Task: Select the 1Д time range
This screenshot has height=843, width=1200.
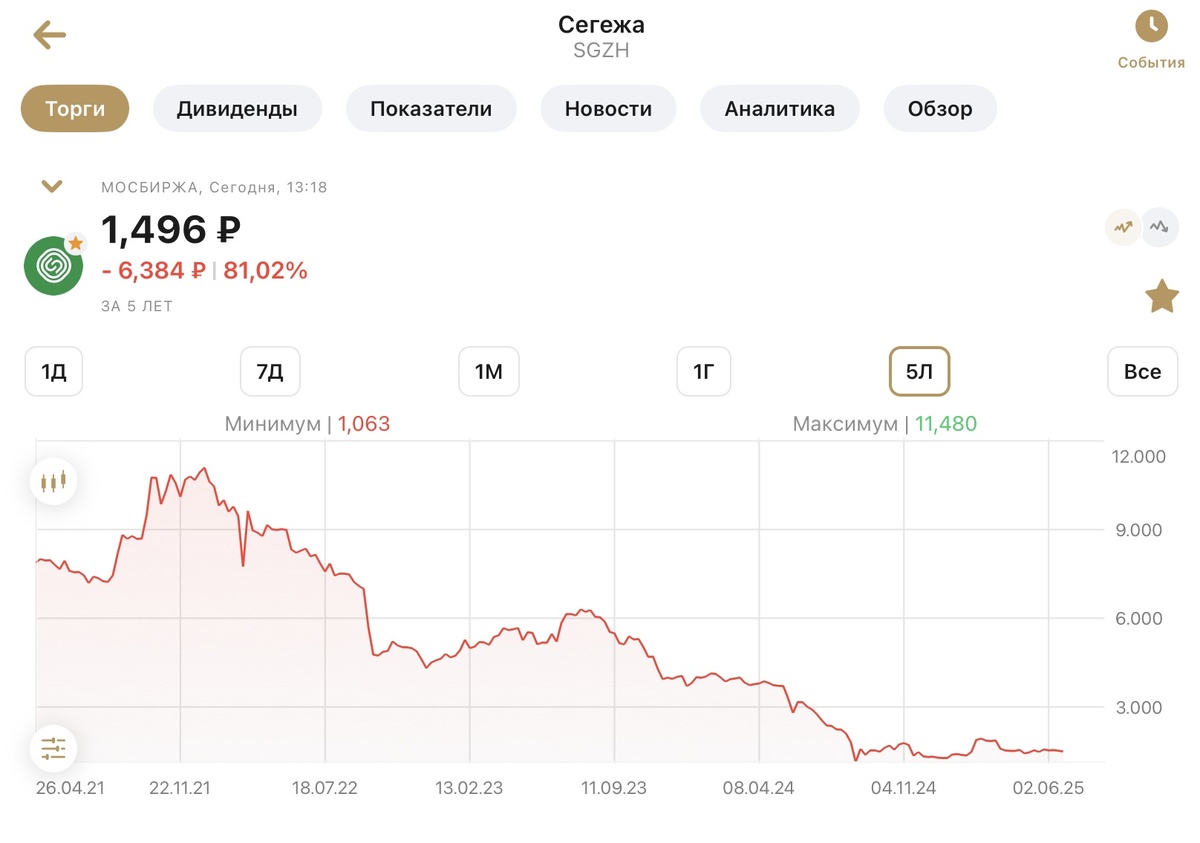Action: 54,372
